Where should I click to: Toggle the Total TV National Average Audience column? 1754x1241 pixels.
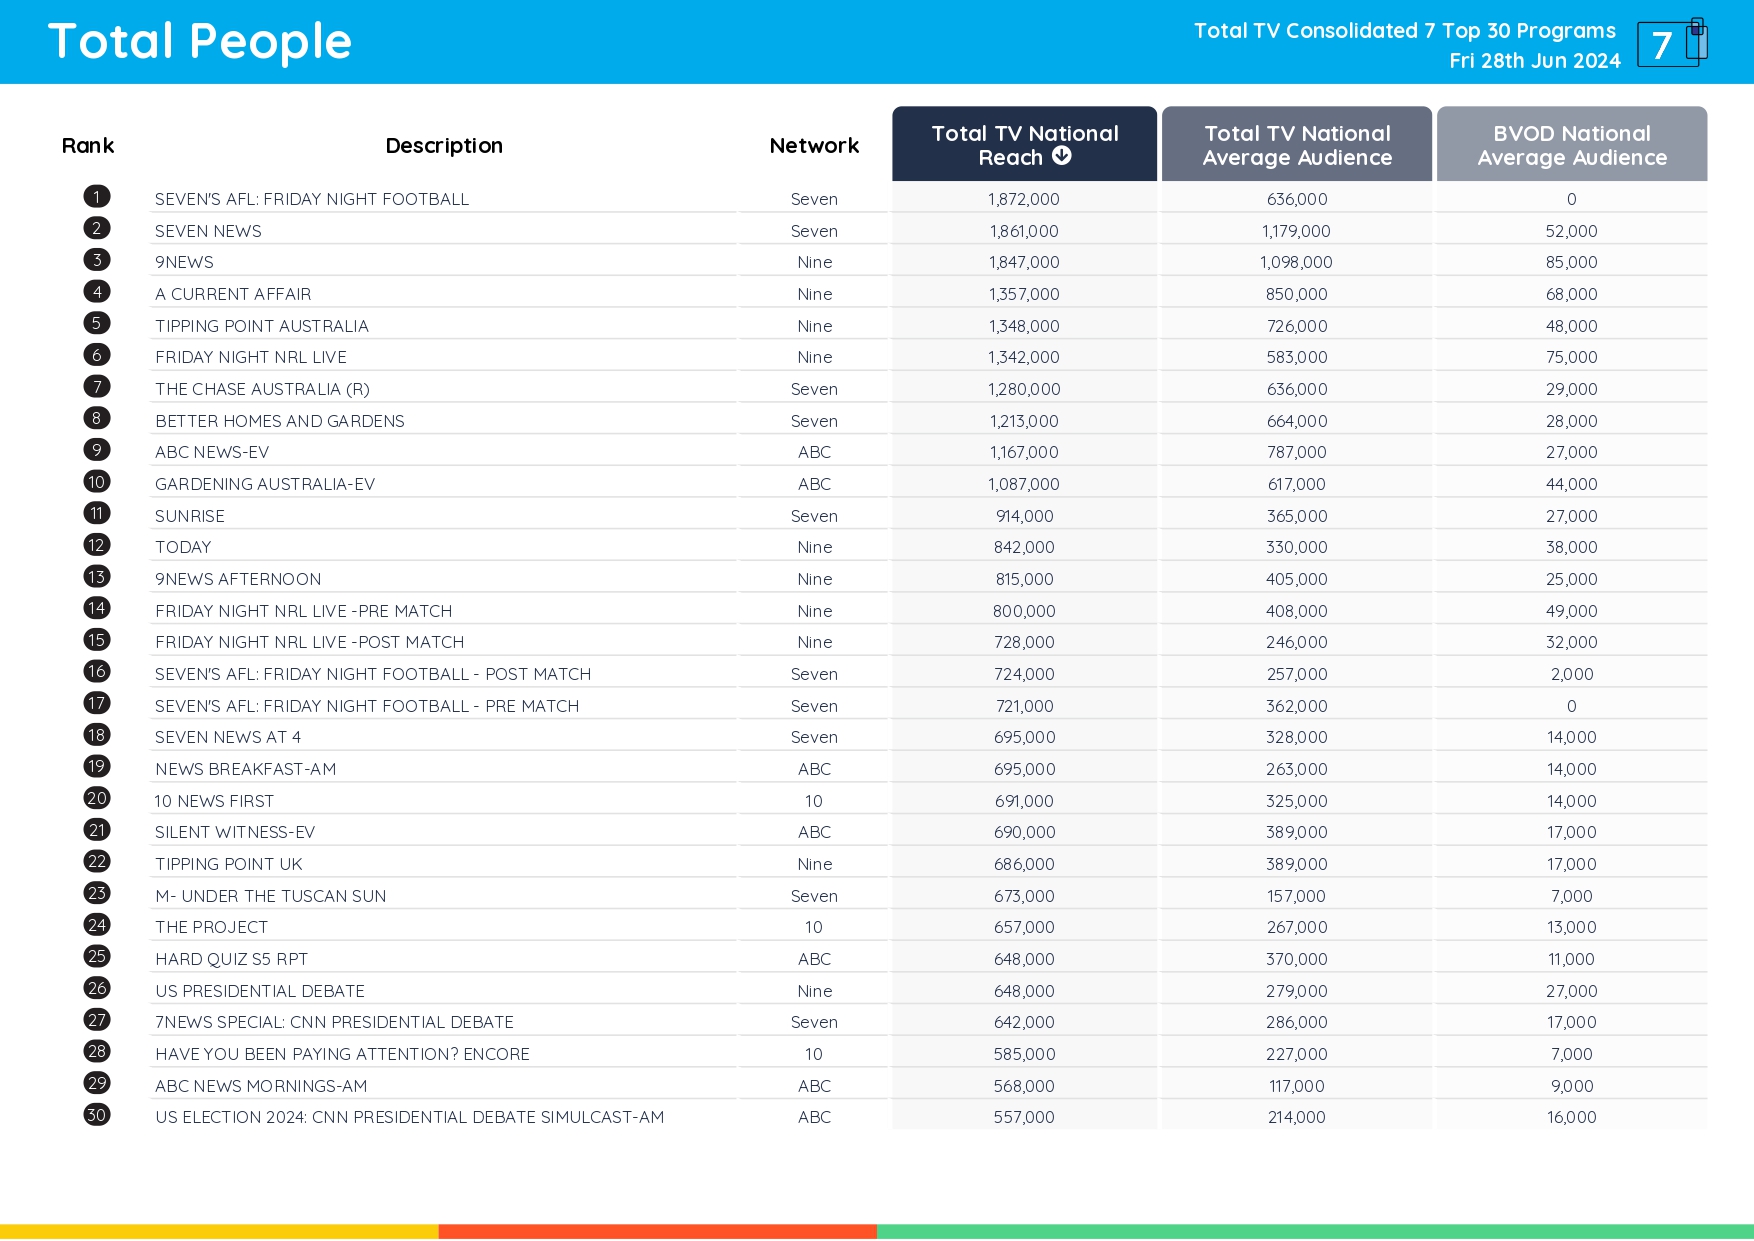coord(1296,144)
